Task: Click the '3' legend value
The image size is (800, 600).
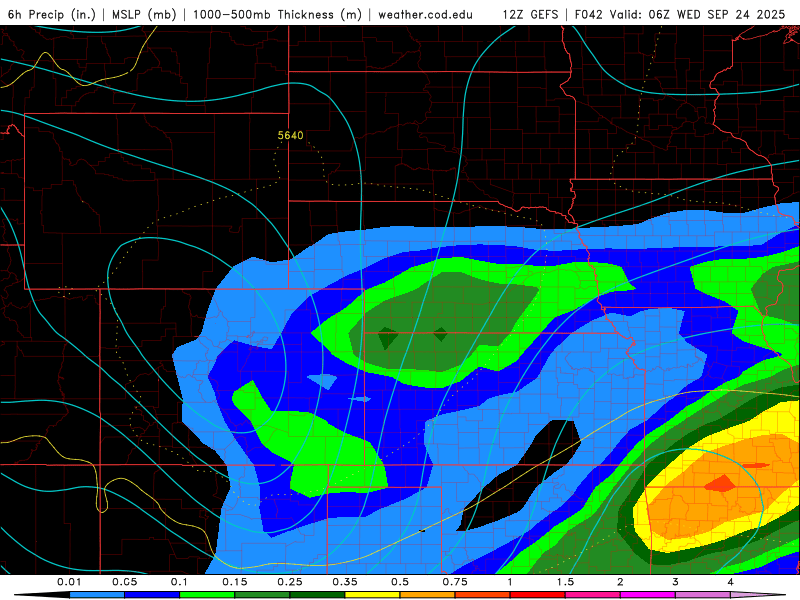Action: [676, 582]
